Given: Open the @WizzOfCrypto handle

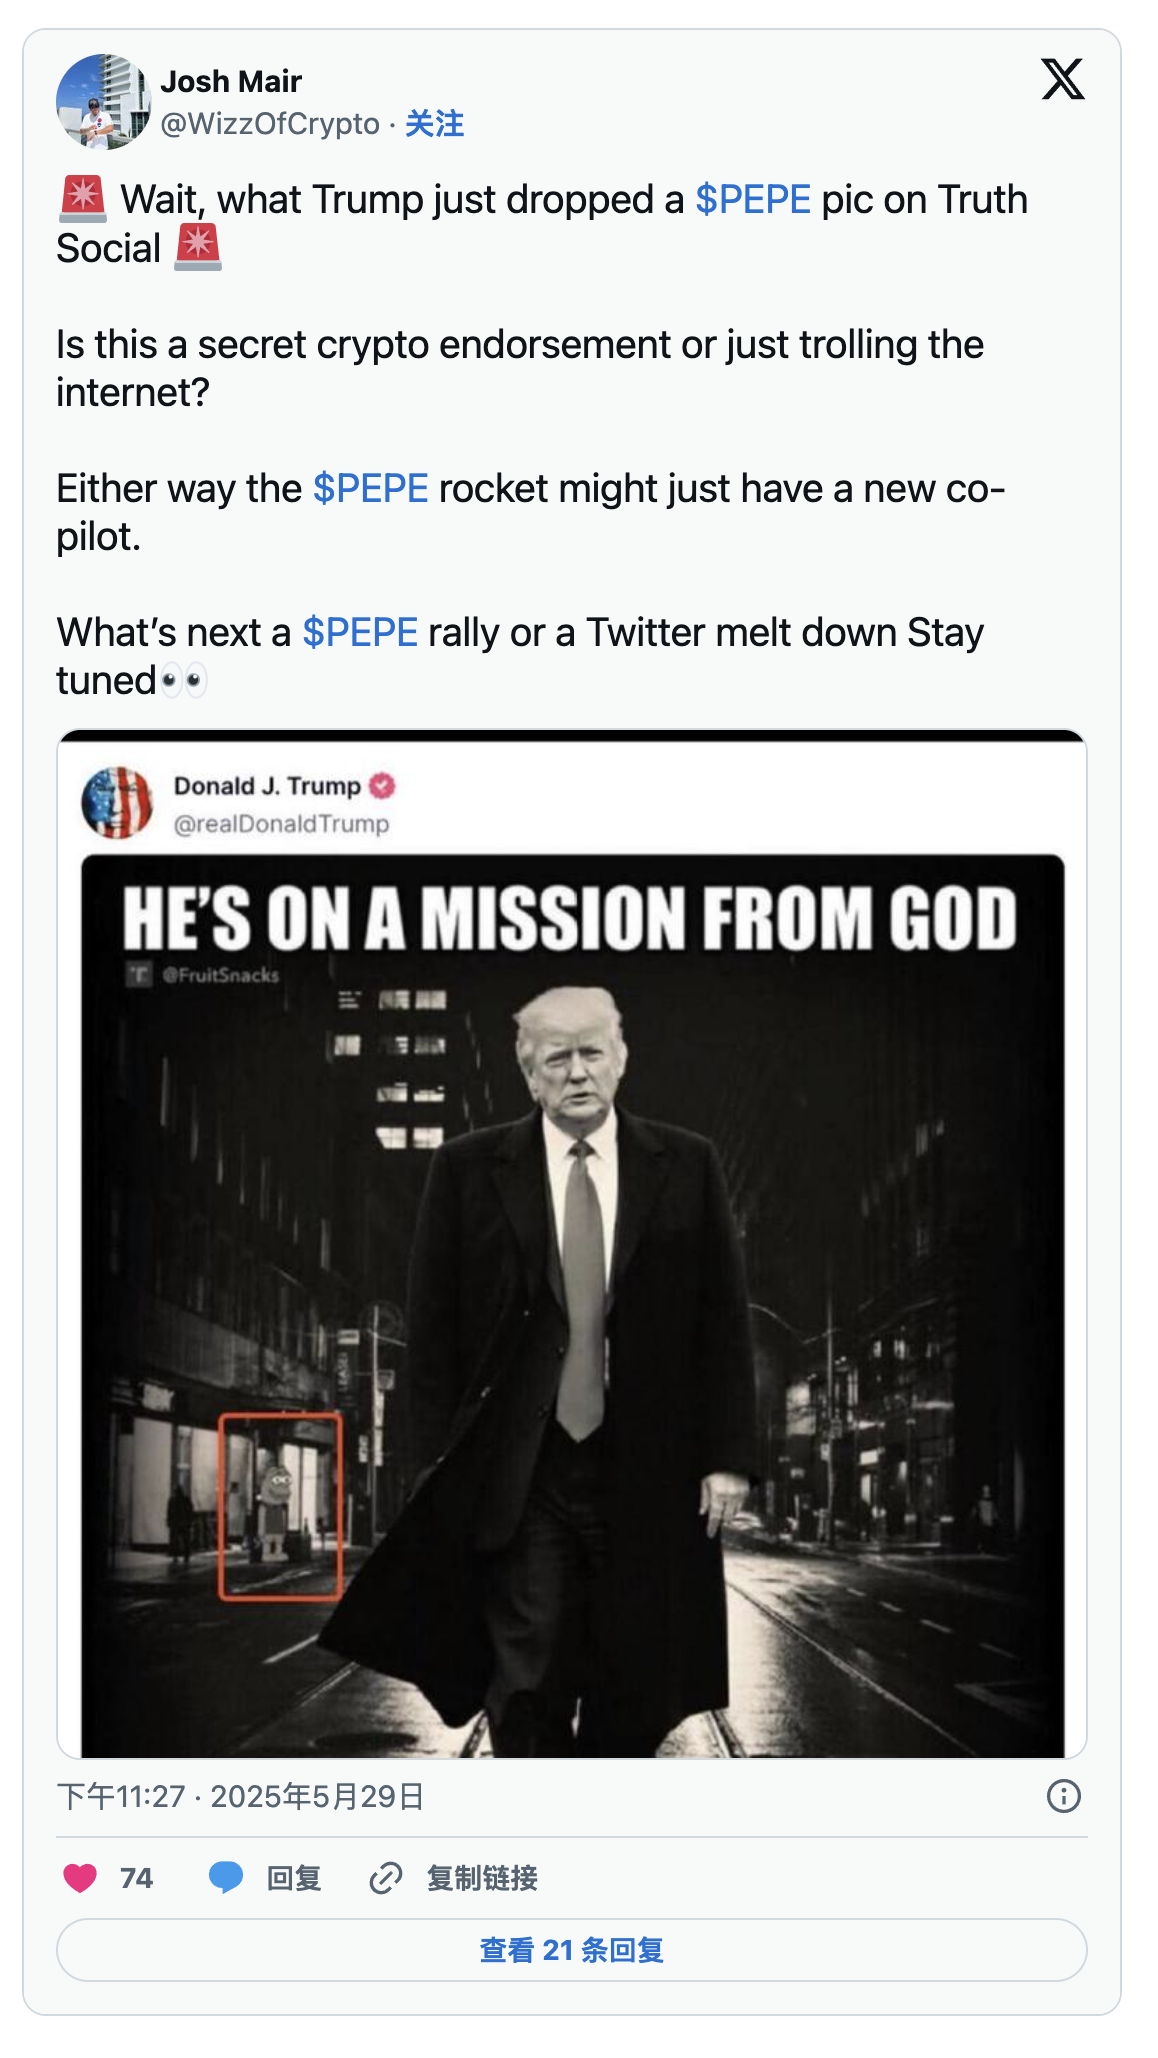Looking at the screenshot, I should click(270, 124).
